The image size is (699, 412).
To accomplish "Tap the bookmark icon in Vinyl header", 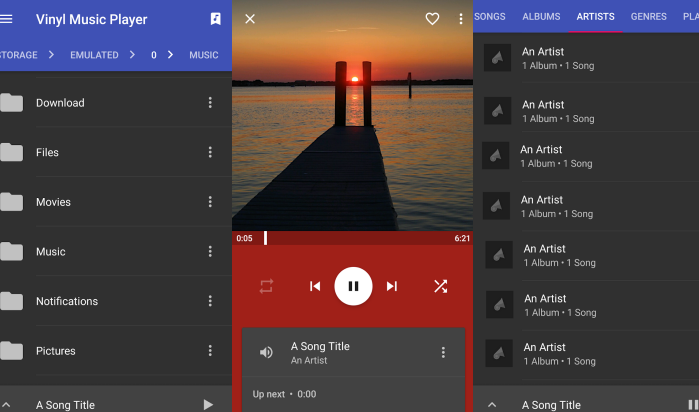I will coord(215,19).
